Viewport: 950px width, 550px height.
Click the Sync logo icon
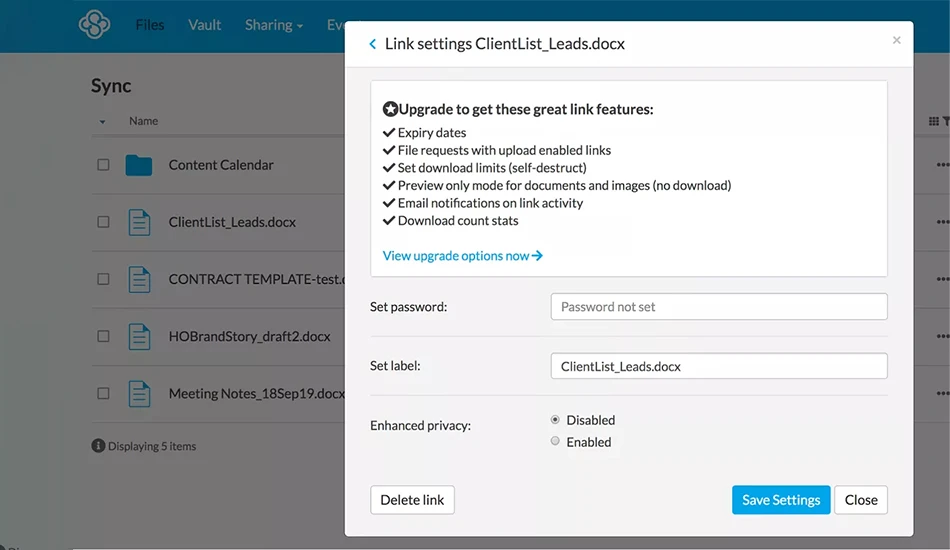pos(95,25)
